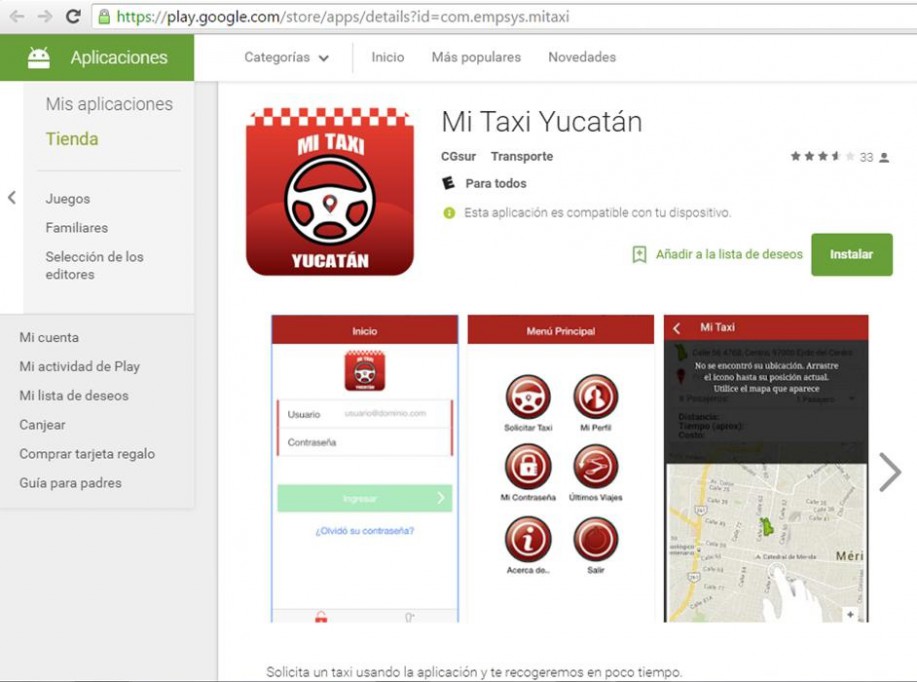
Task: Click the star rating icons
Action: click(x=822, y=156)
